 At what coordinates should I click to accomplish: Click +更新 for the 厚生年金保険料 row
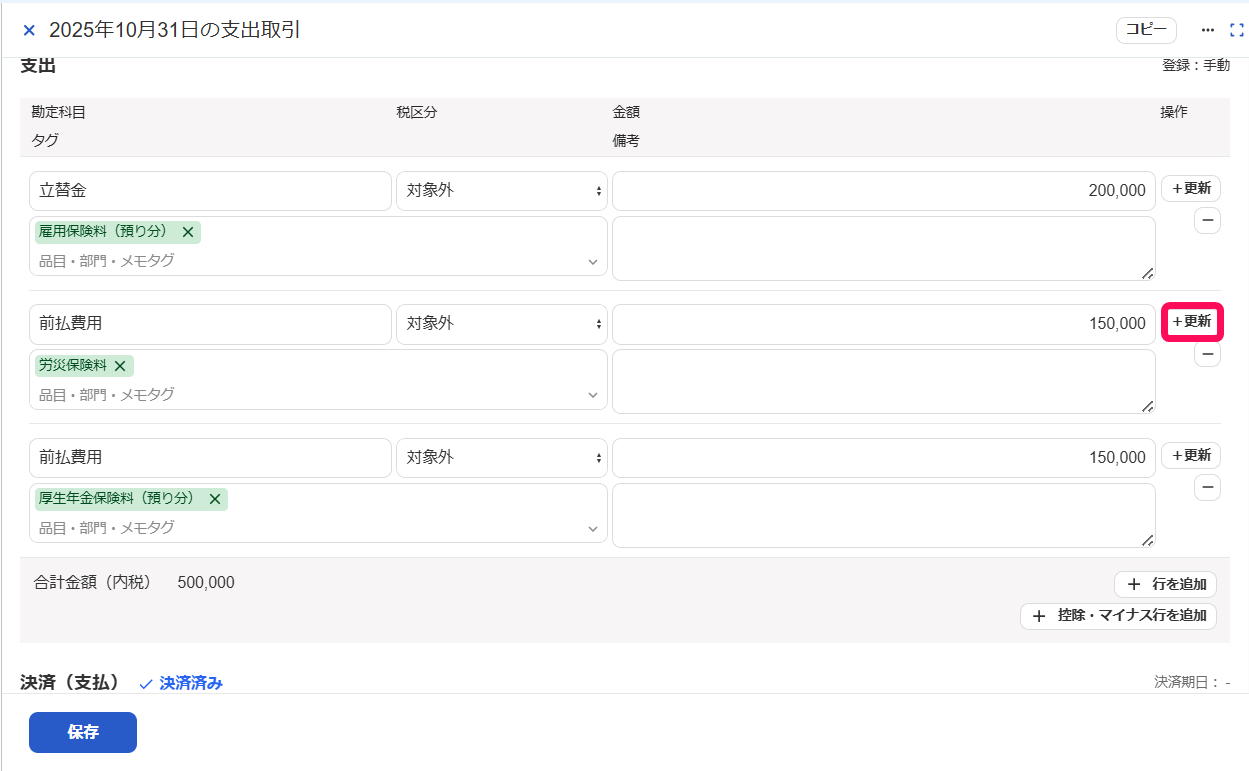[1191, 455]
